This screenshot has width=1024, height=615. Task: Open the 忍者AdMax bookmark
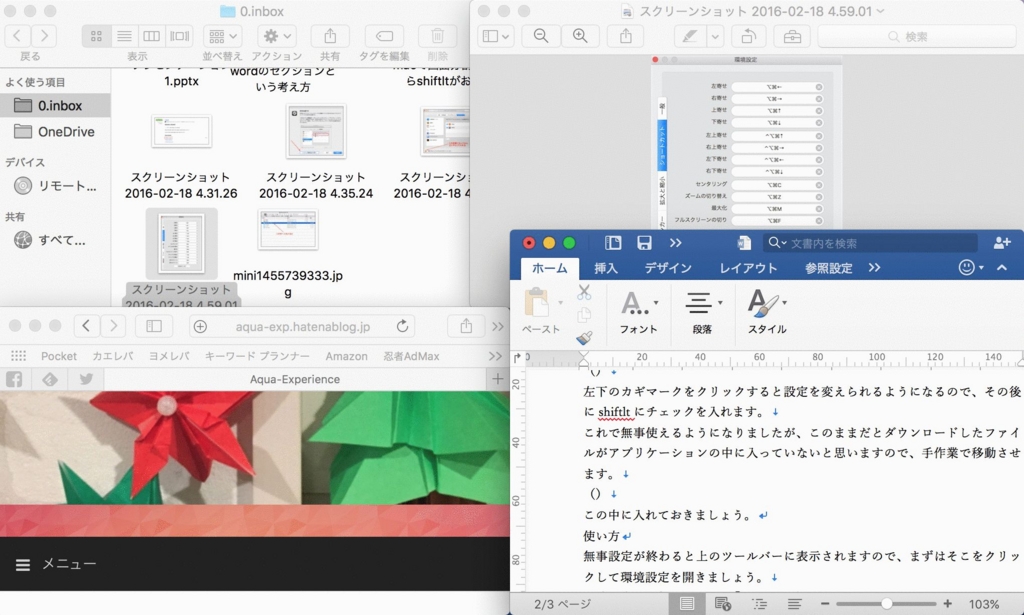411,356
